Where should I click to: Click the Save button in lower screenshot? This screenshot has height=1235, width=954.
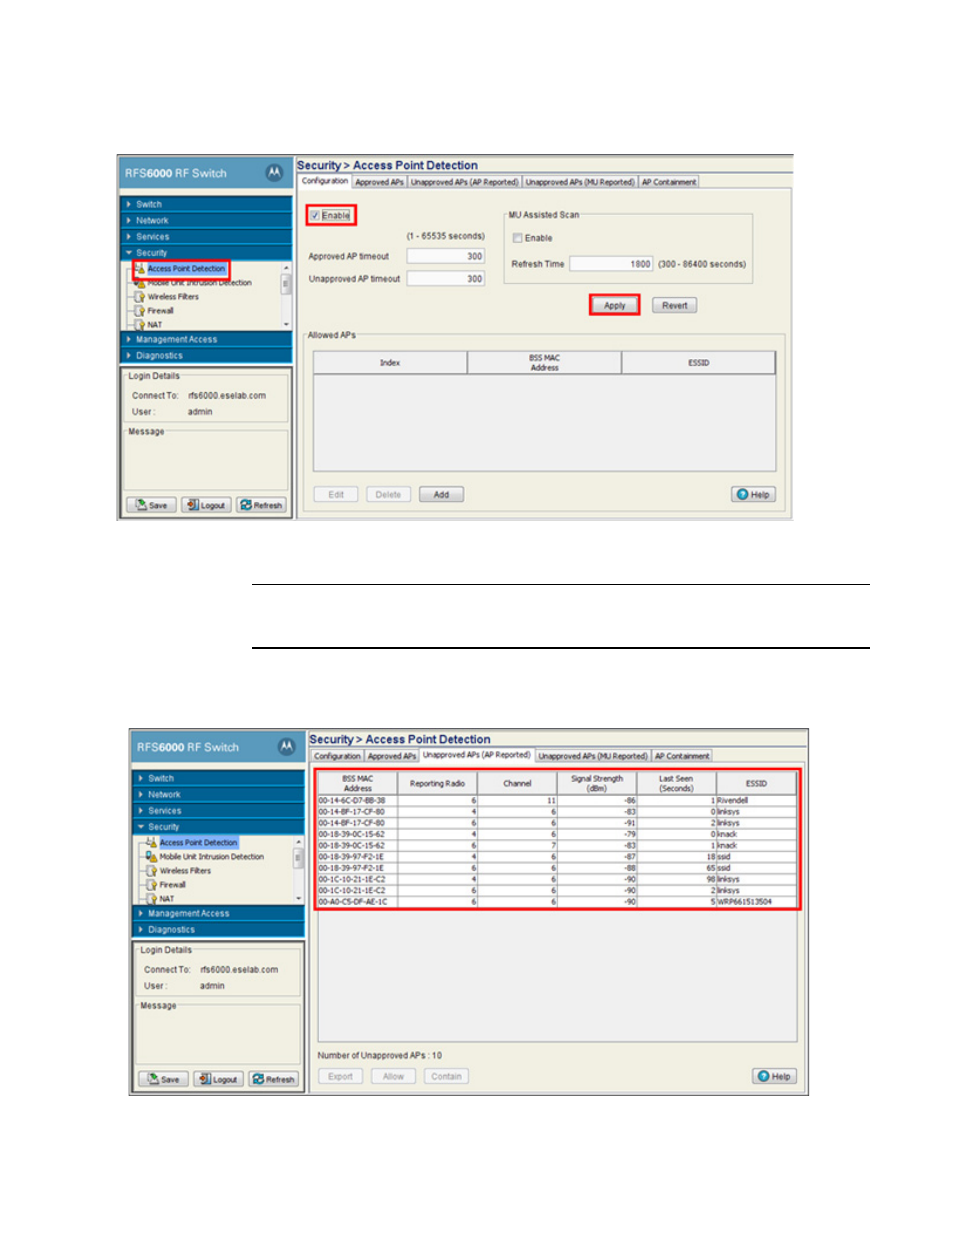tap(164, 1079)
